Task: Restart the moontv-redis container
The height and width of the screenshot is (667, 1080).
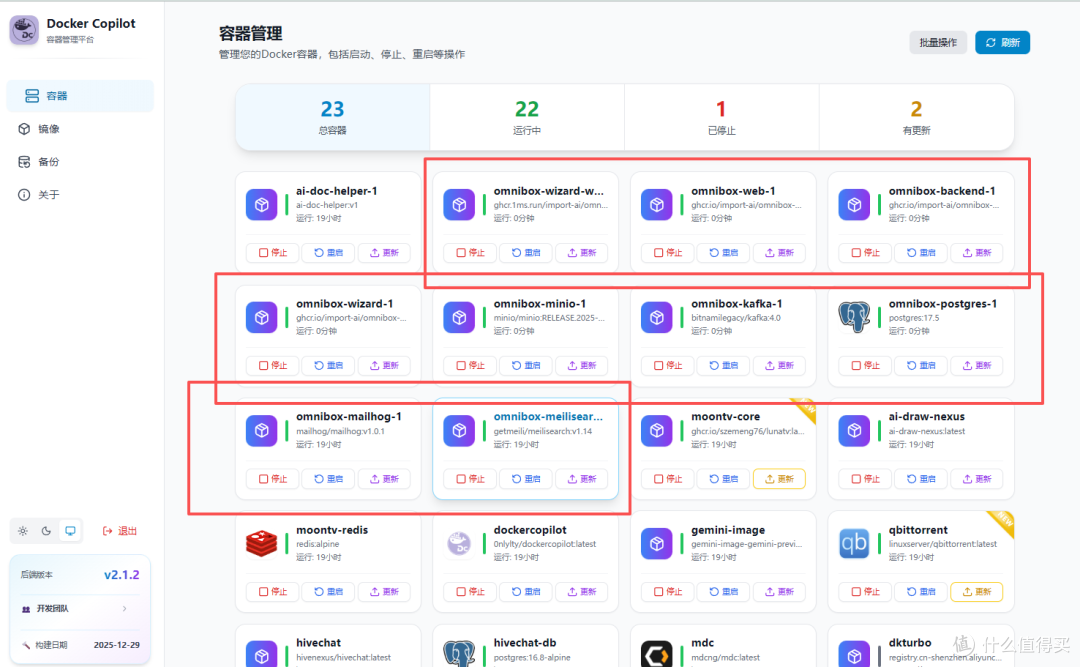Action: click(328, 591)
